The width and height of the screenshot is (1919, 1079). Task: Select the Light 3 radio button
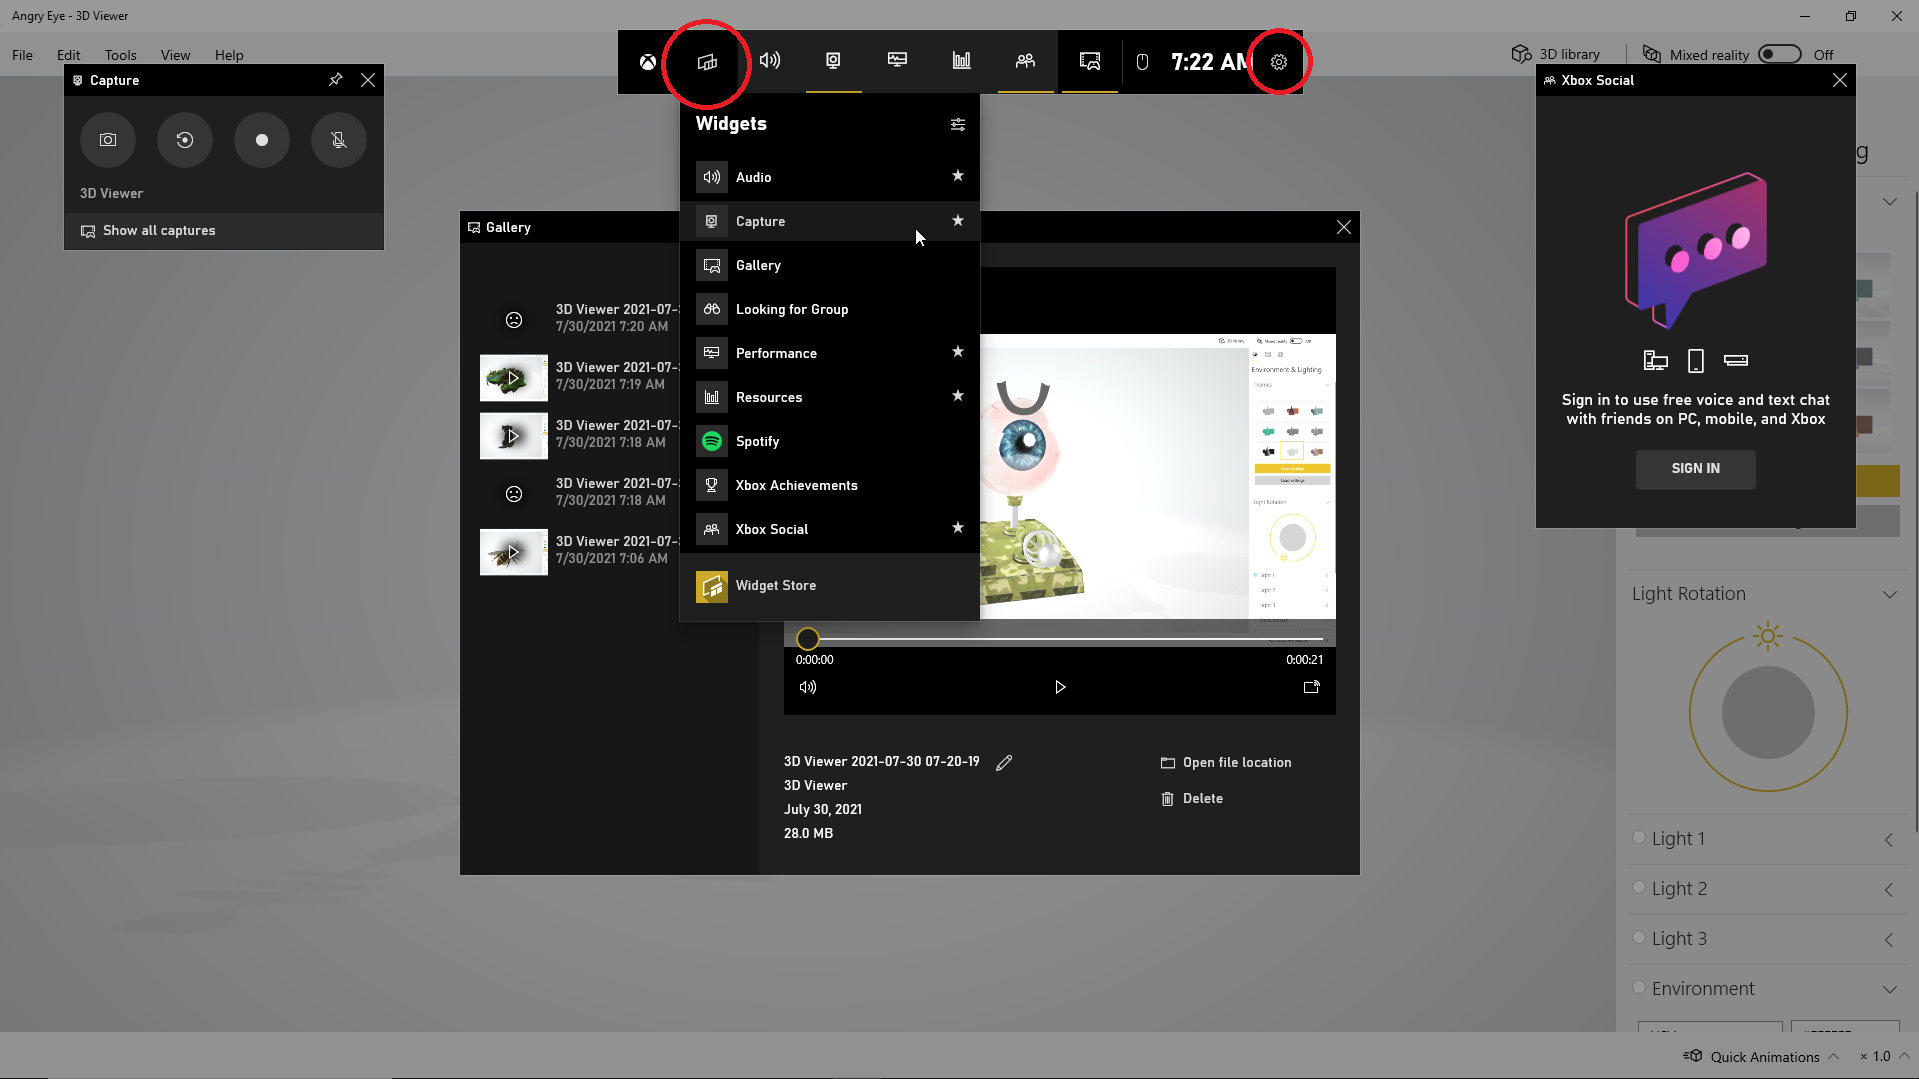[x=1639, y=938]
